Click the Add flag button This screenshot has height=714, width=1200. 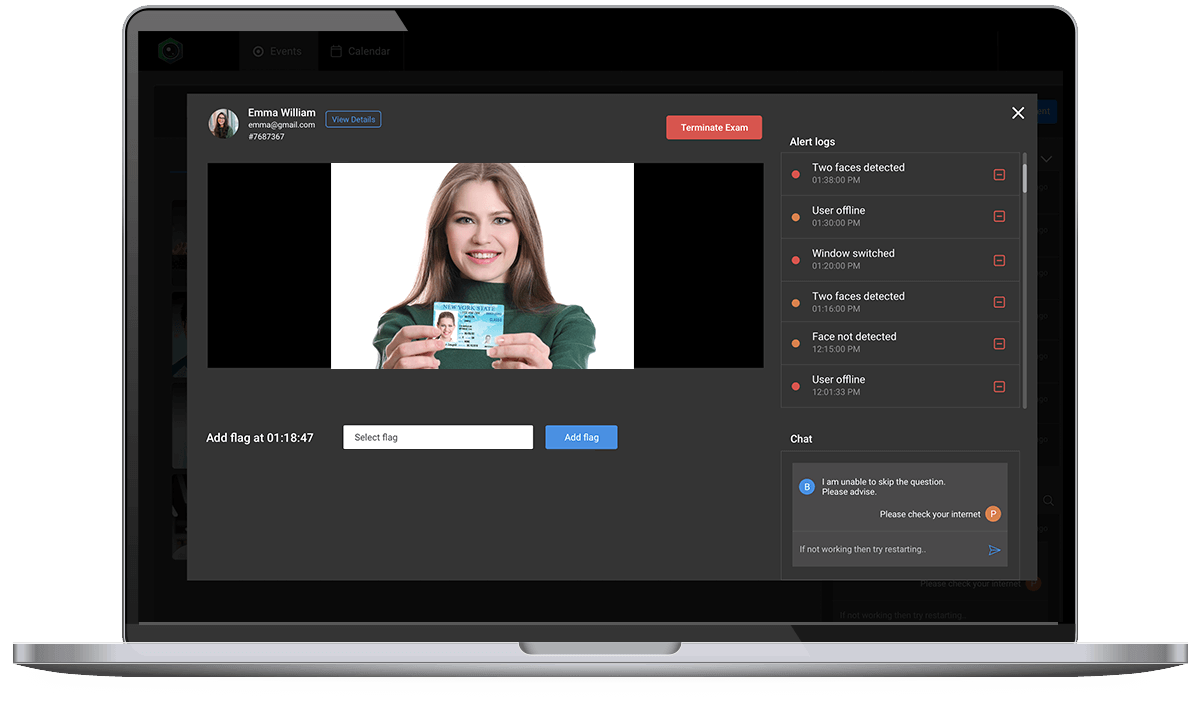[581, 437]
